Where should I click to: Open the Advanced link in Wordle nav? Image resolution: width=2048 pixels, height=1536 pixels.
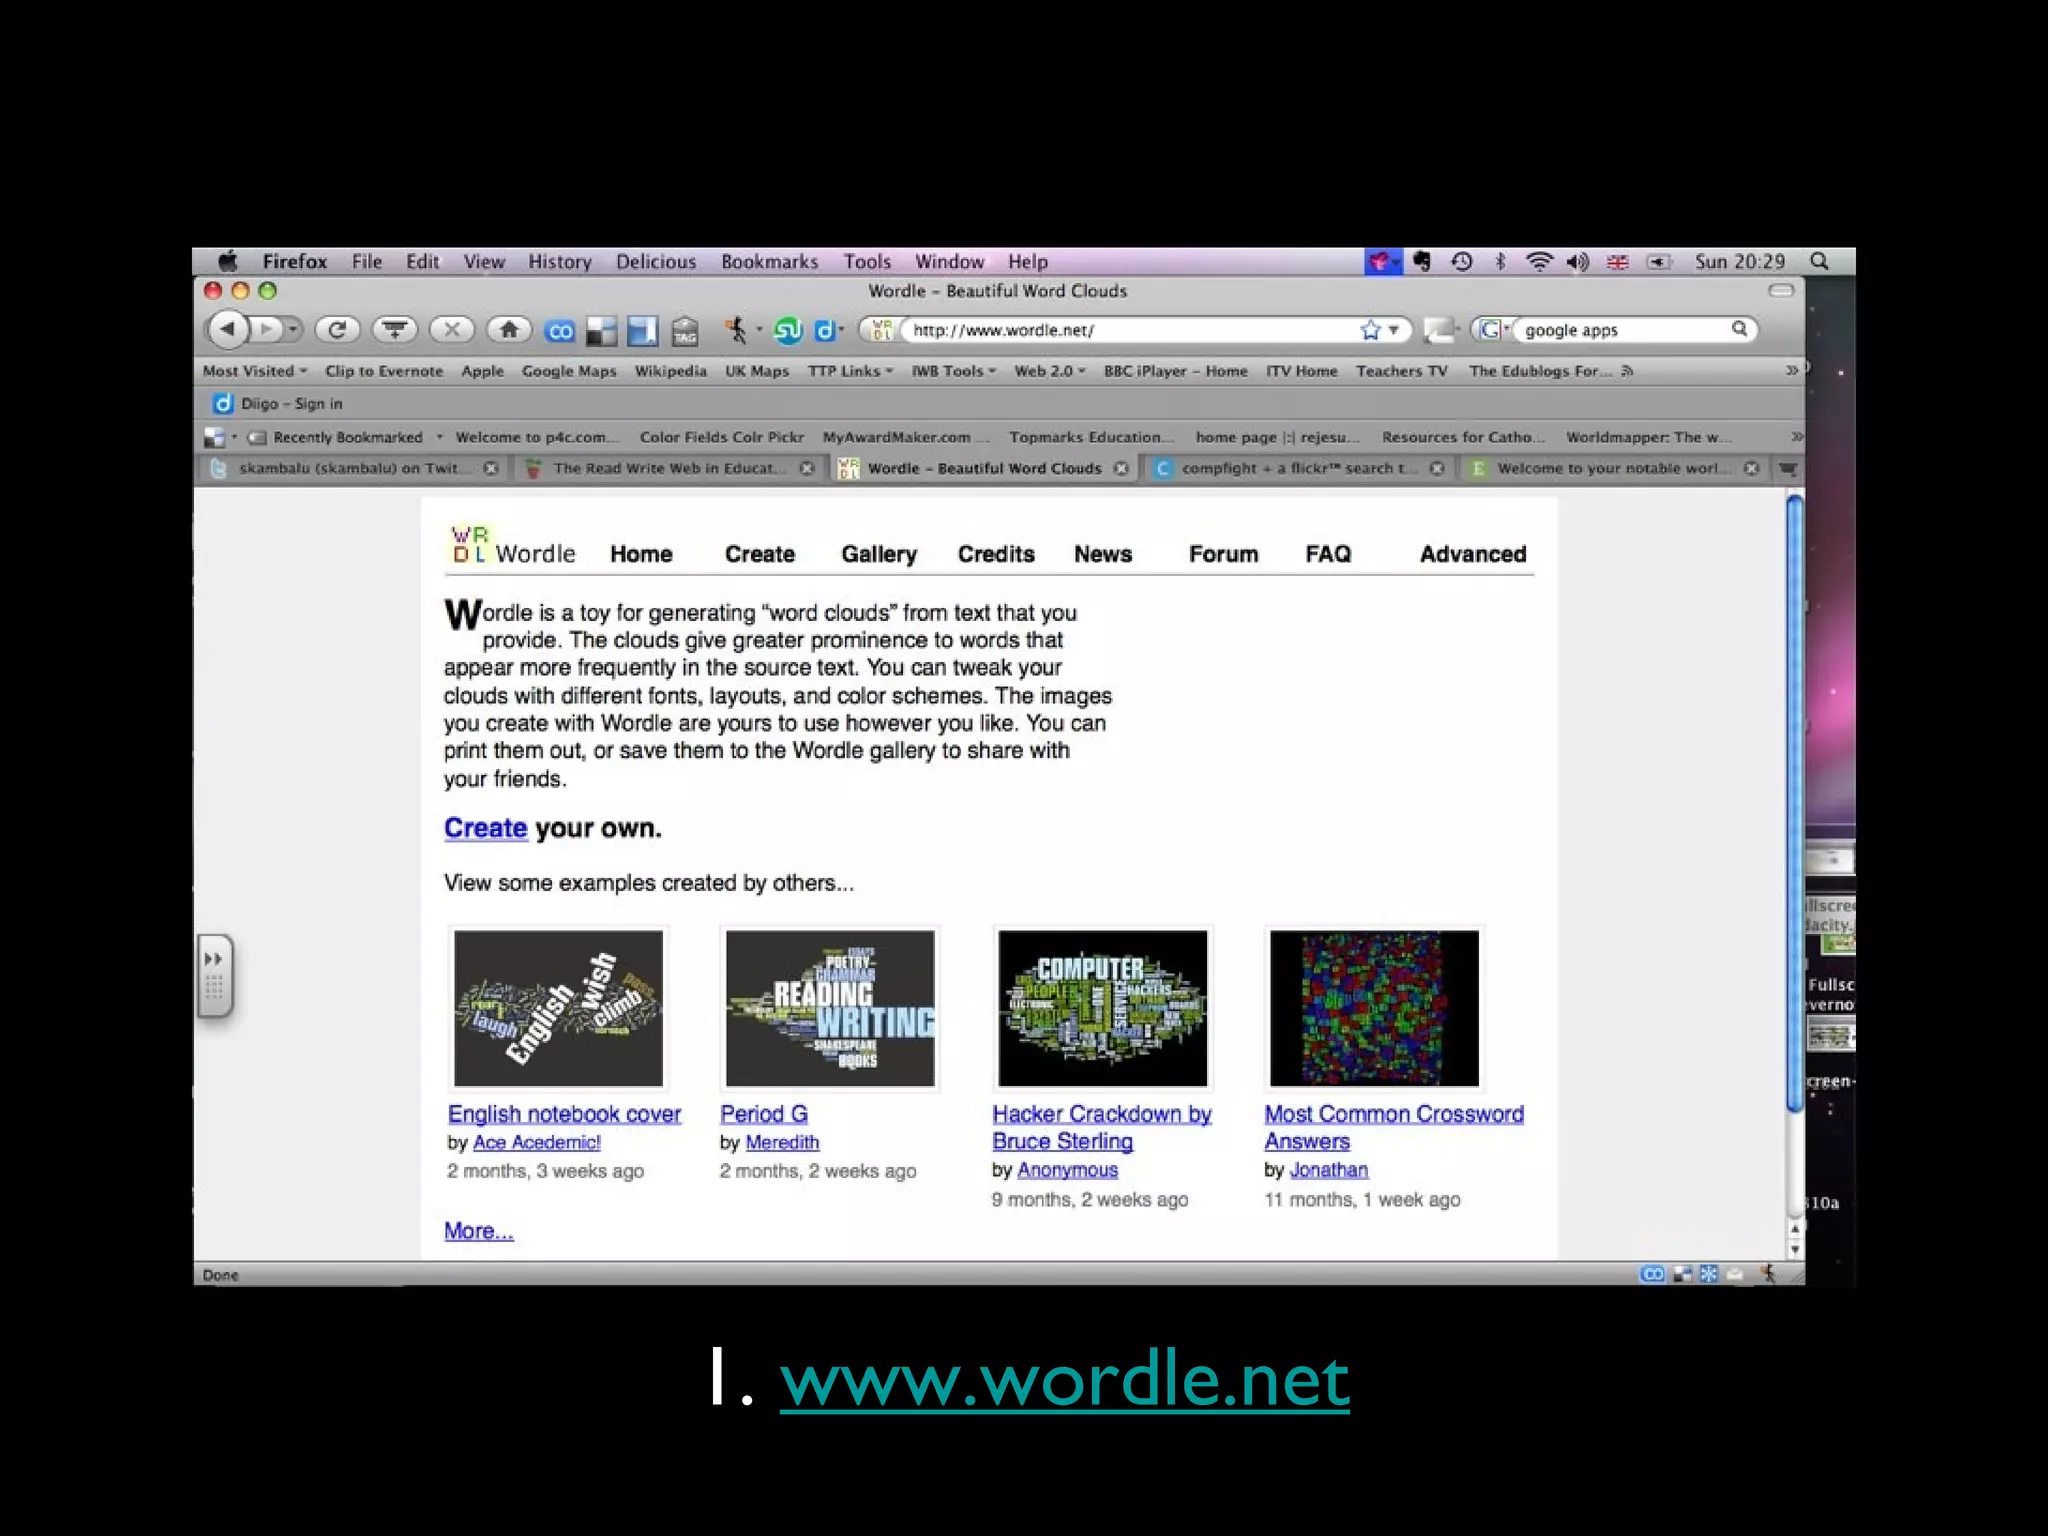click(1473, 554)
